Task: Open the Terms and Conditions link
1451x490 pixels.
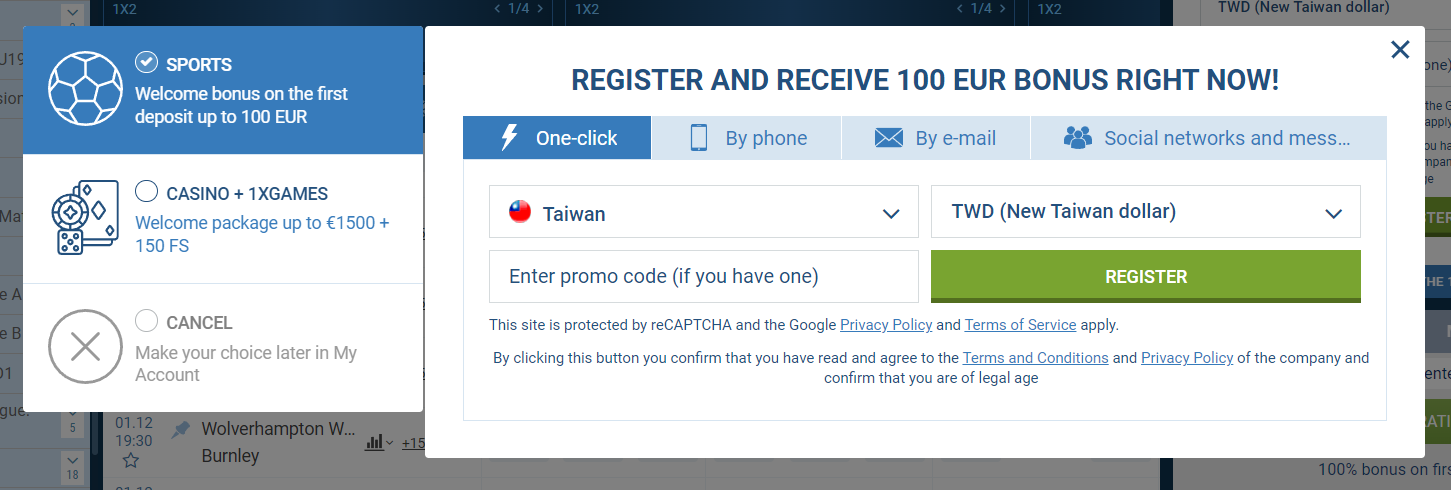Action: click(x=1035, y=358)
